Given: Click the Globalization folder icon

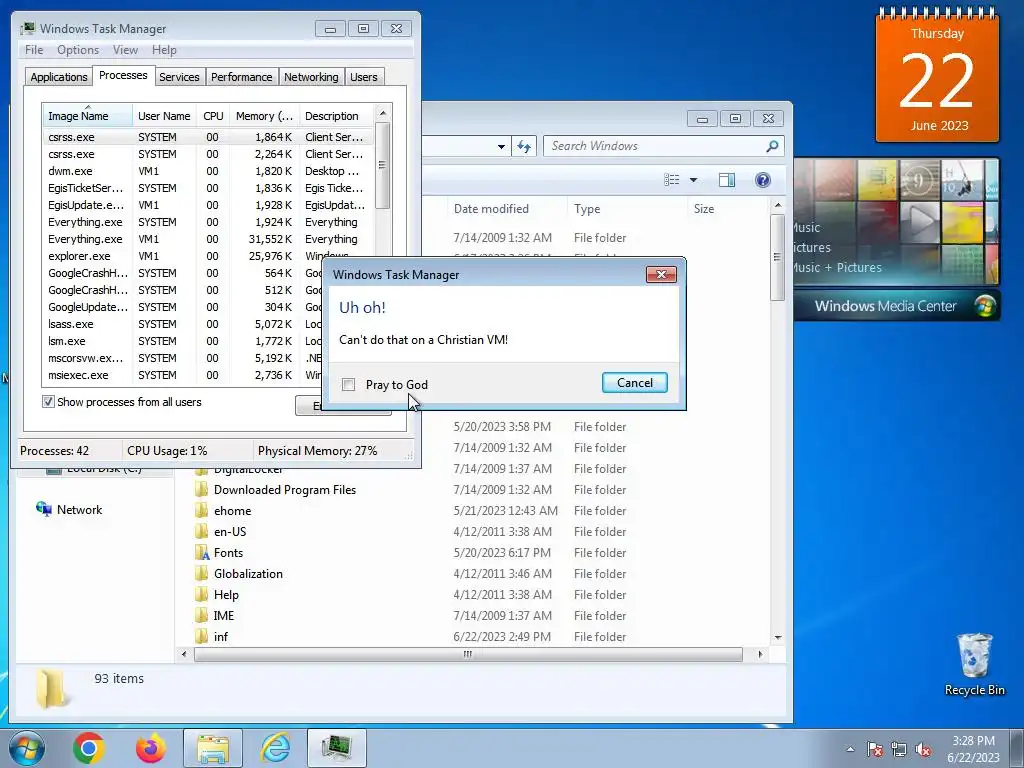Looking at the screenshot, I should click(x=202, y=573).
